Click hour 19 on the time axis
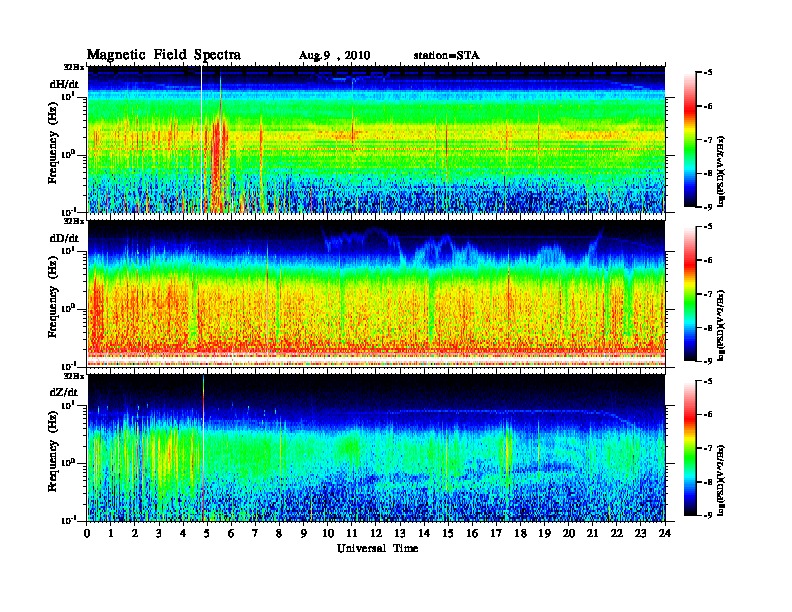The width and height of the screenshot is (792, 612). point(545,533)
